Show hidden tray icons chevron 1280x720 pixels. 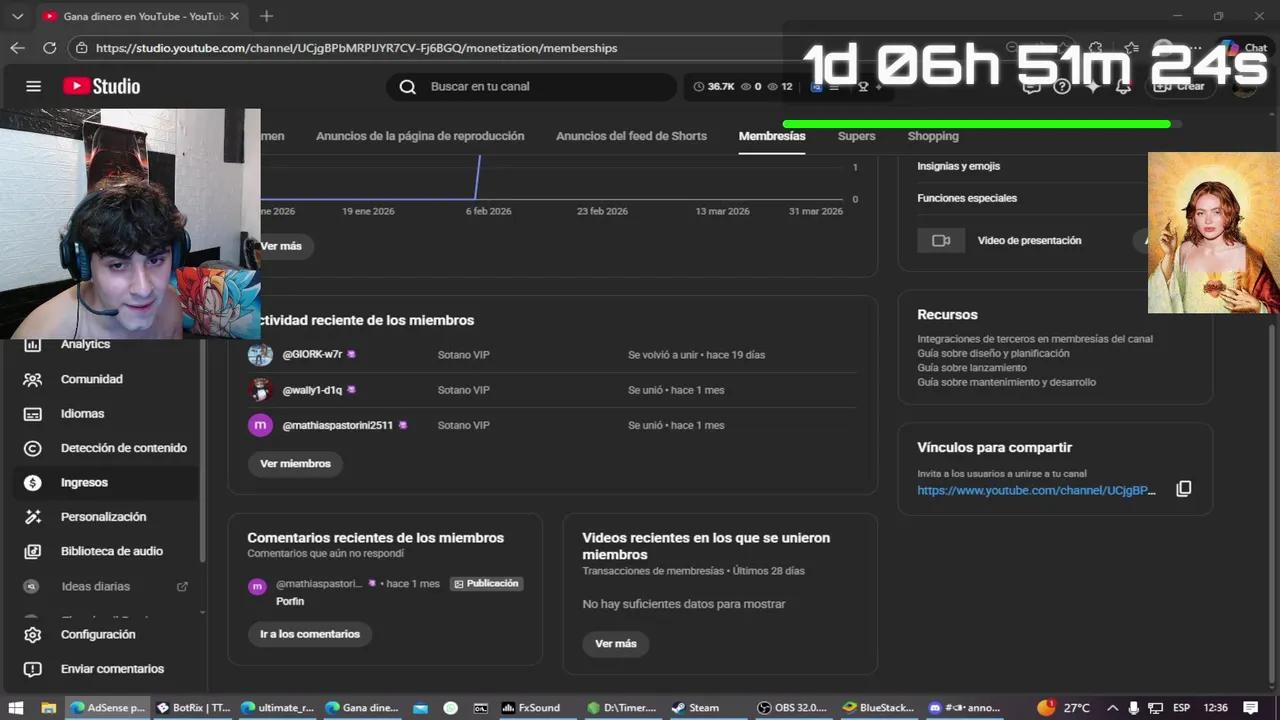[1112, 708]
